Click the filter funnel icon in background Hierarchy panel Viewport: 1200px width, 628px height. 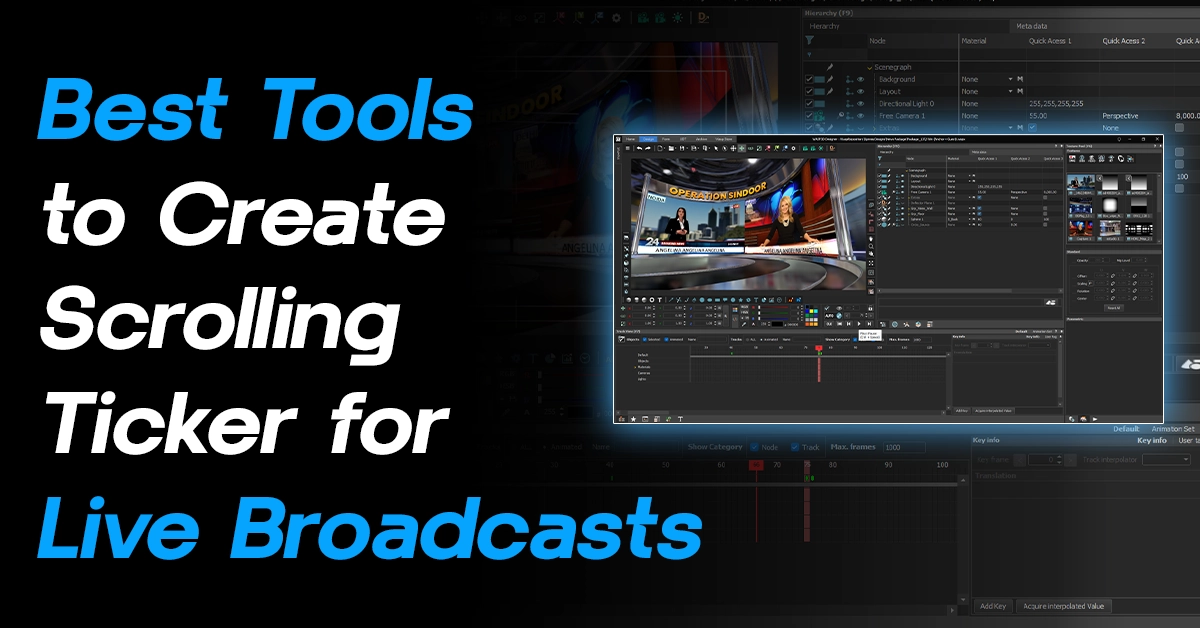(x=810, y=41)
